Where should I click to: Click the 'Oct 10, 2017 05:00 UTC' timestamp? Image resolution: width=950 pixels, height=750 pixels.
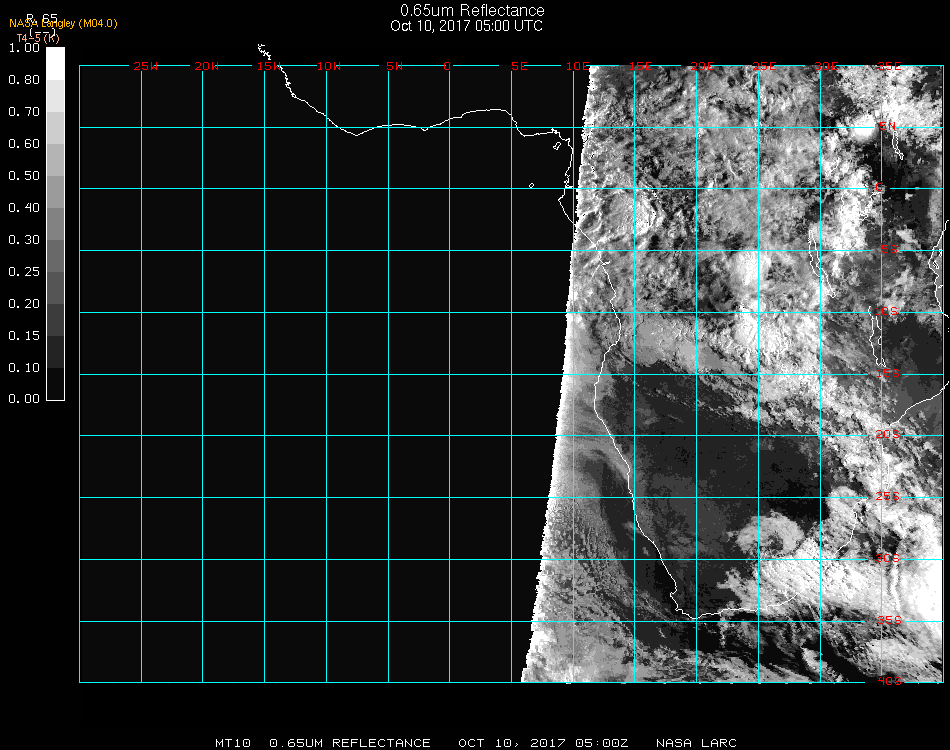click(x=467, y=26)
